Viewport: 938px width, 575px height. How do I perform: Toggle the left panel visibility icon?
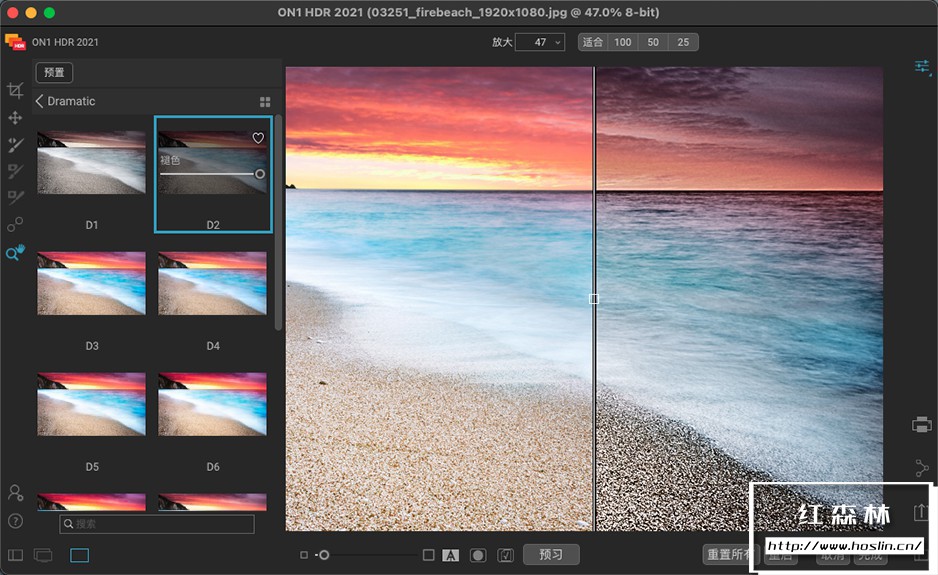click(16, 555)
